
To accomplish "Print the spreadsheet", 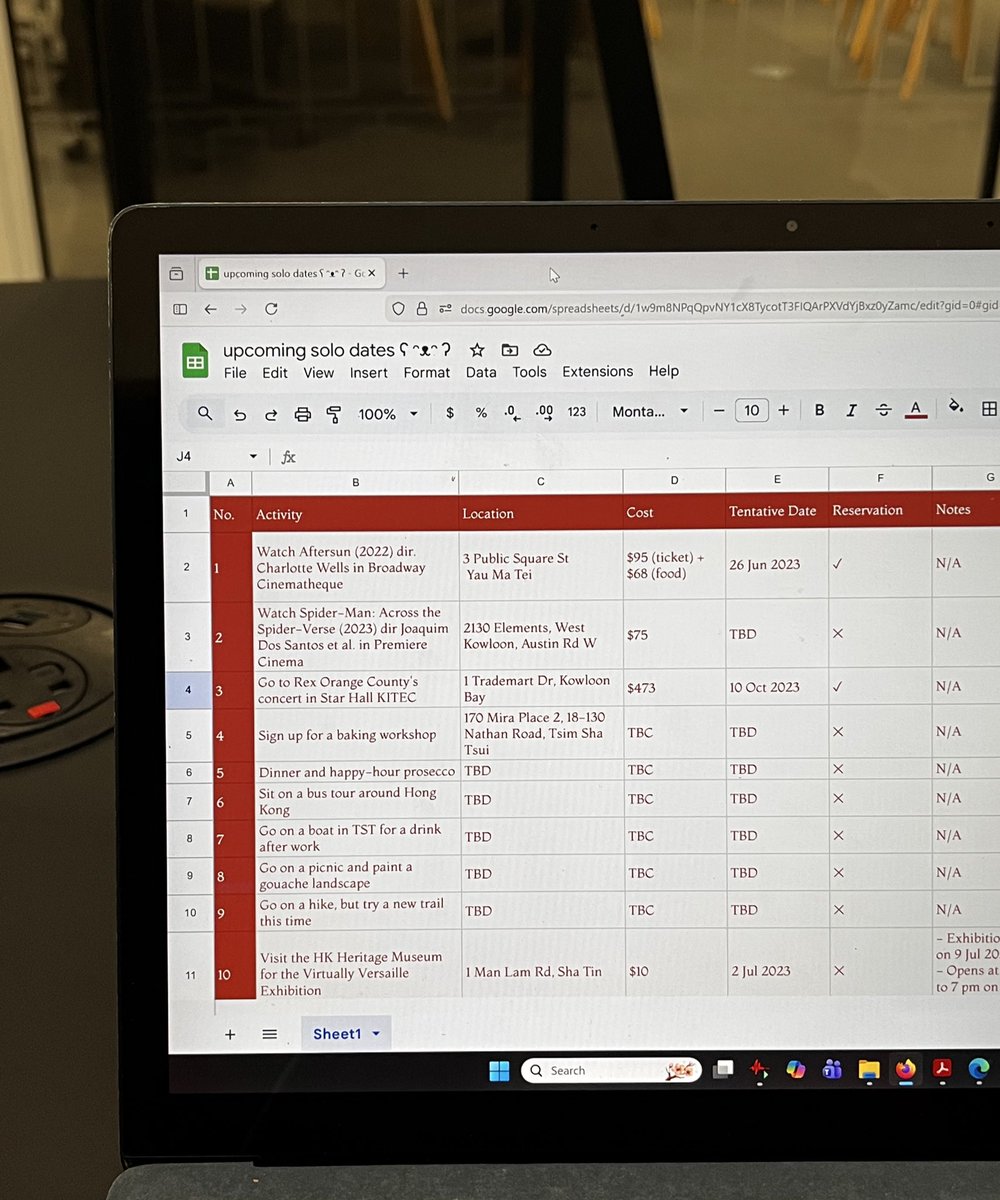I will click(x=303, y=414).
